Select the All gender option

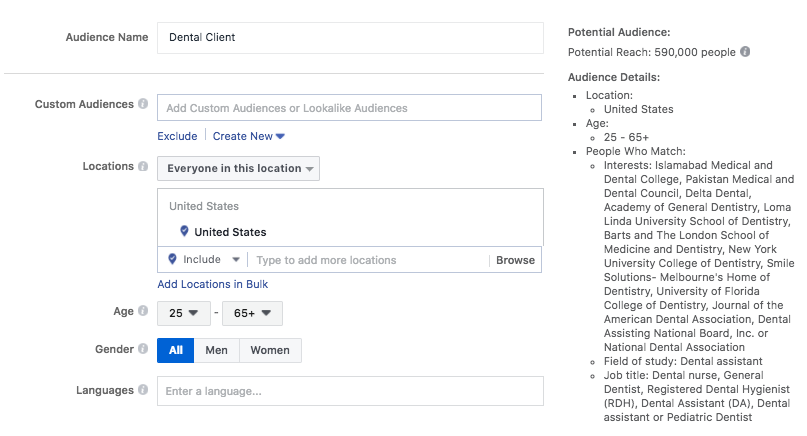pos(176,350)
